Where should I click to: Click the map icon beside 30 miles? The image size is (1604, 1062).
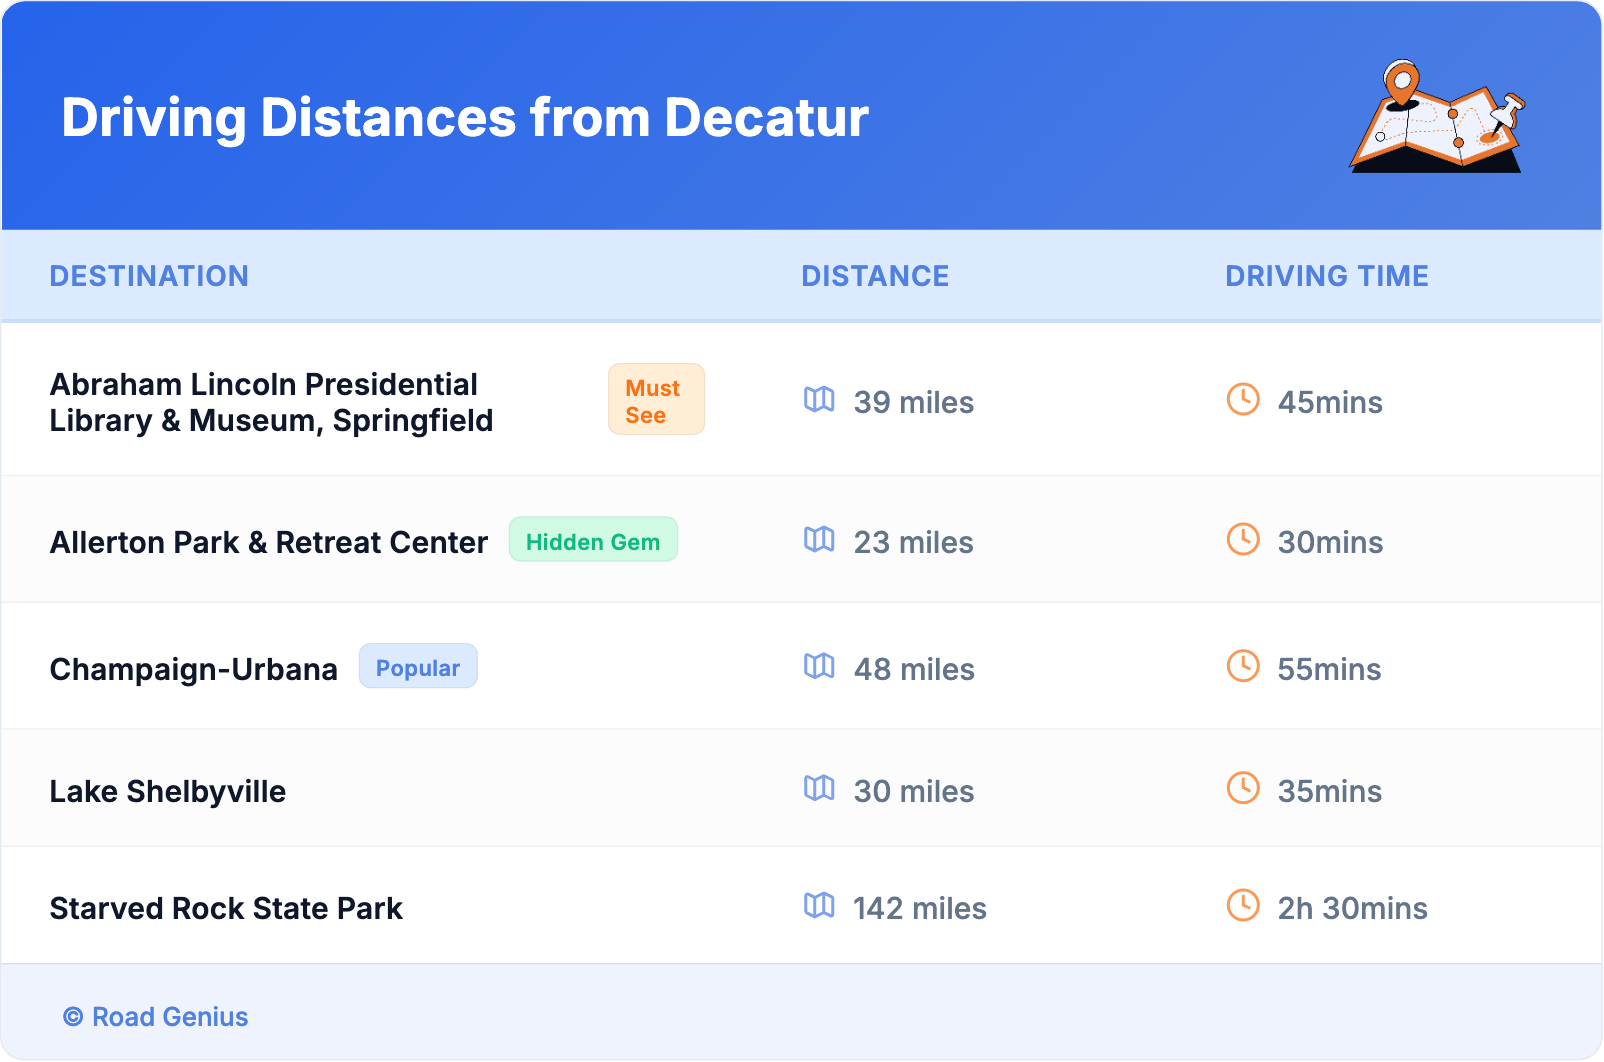819,789
